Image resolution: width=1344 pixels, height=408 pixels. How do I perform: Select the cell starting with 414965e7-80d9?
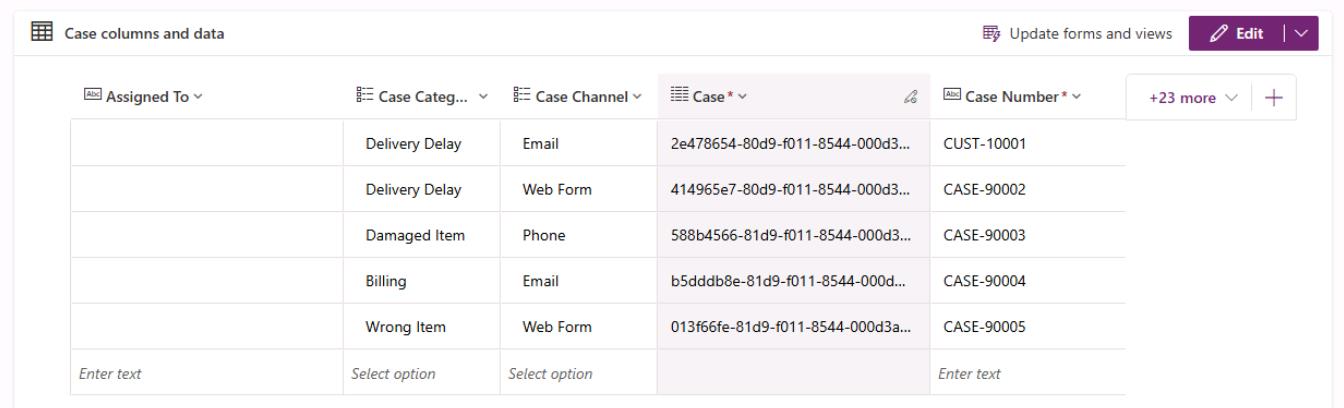794,189
